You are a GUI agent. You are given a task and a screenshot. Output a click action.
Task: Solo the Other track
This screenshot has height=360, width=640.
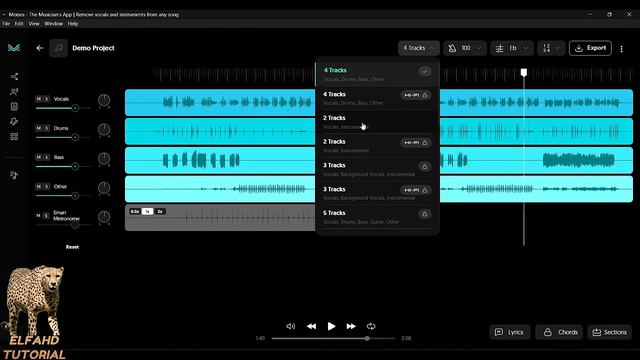pyautogui.click(x=47, y=187)
